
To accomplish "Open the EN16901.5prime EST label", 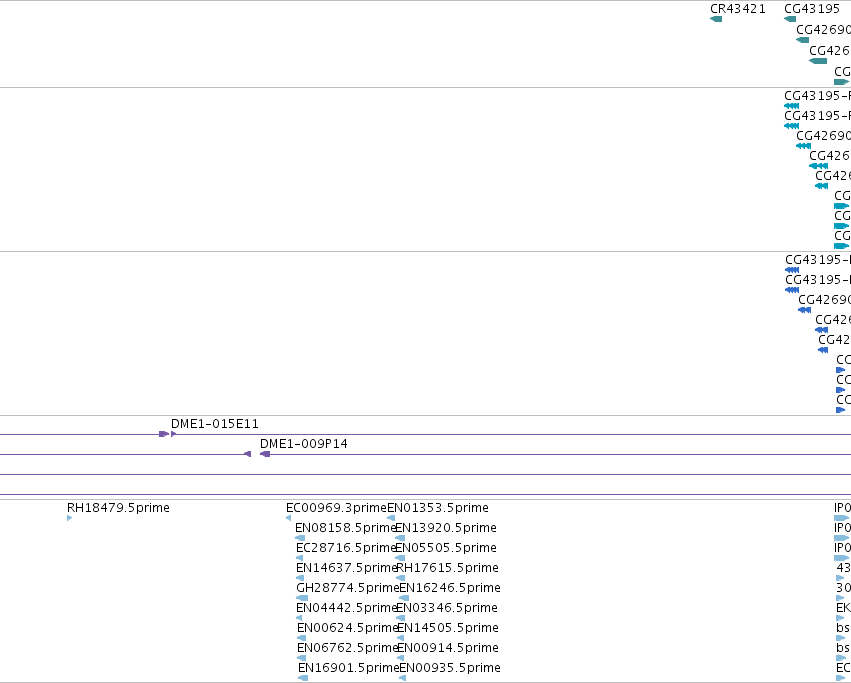I will (x=348, y=667).
